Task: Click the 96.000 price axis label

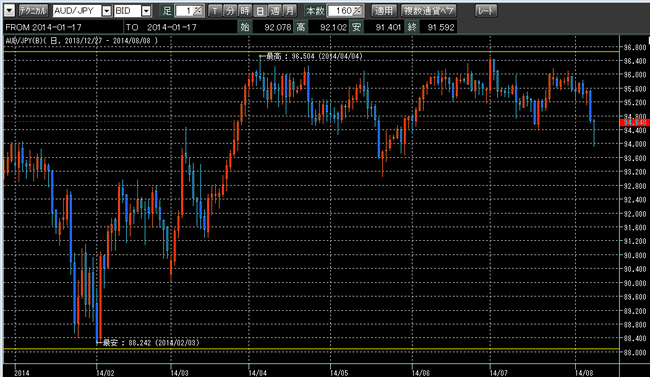Action: [635, 75]
